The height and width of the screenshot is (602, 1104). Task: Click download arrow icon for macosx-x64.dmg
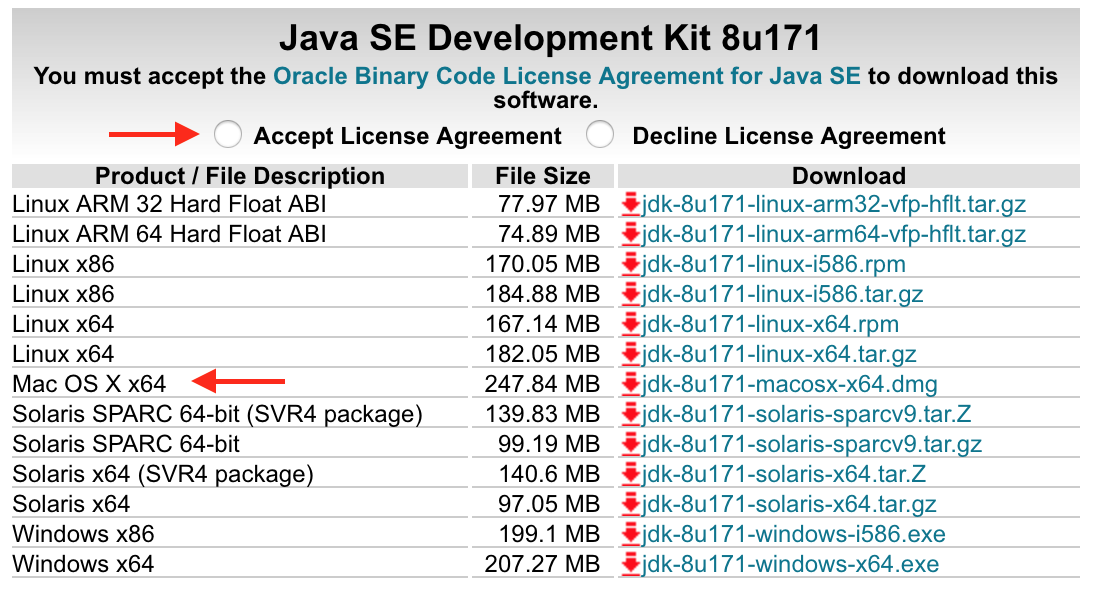pos(631,384)
